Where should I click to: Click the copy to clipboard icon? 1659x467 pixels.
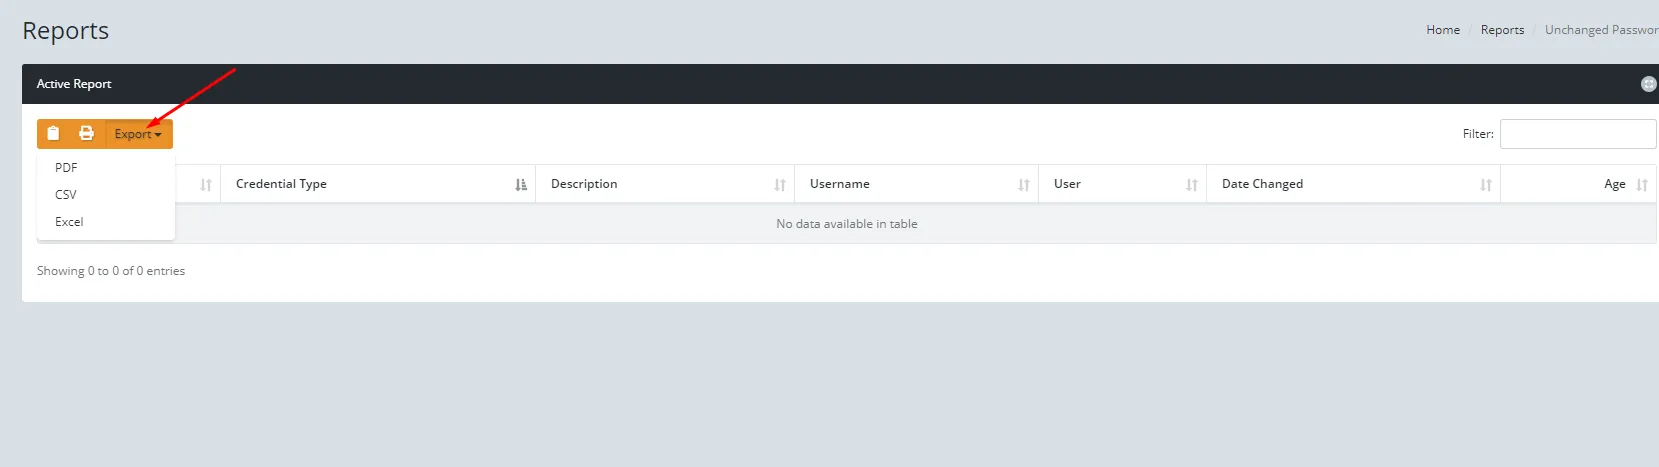[x=54, y=134]
